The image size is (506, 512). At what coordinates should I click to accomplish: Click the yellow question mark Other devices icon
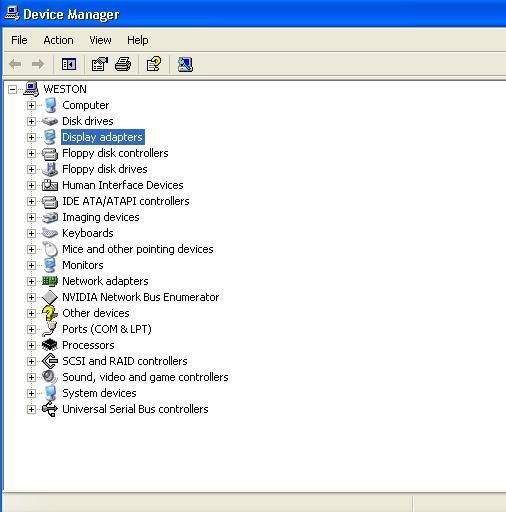click(x=50, y=313)
